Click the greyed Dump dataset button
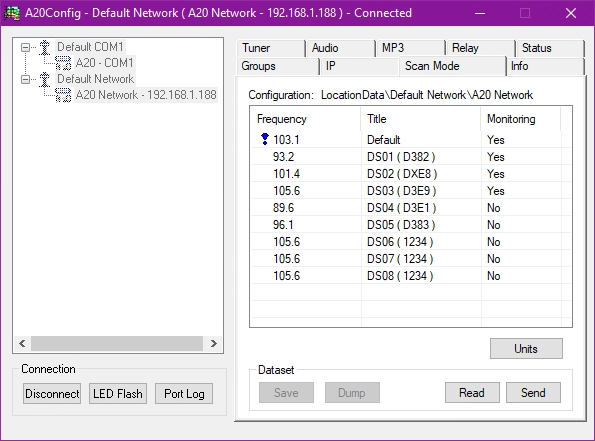The image size is (595, 441). click(x=352, y=392)
